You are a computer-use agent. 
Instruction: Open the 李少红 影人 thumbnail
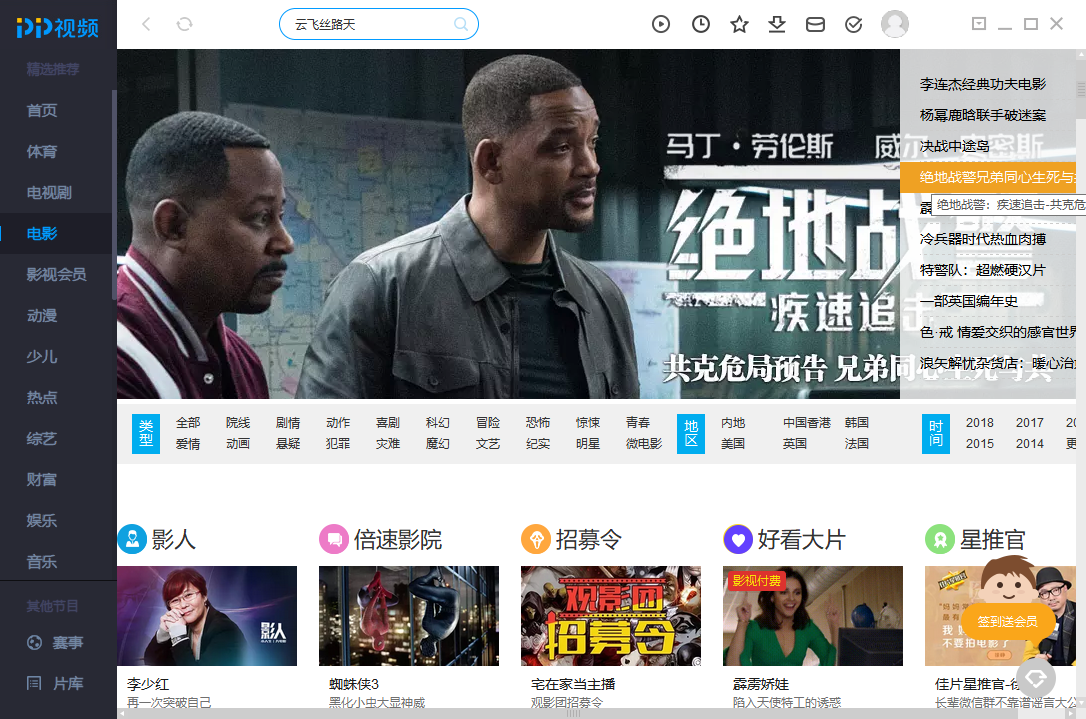point(207,616)
